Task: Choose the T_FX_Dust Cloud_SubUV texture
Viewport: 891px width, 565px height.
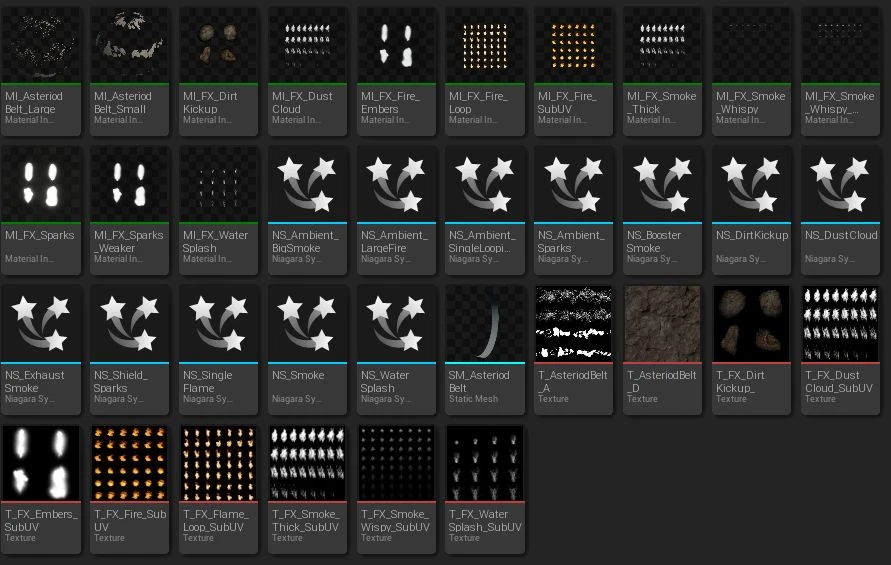Action: [x=840, y=350]
